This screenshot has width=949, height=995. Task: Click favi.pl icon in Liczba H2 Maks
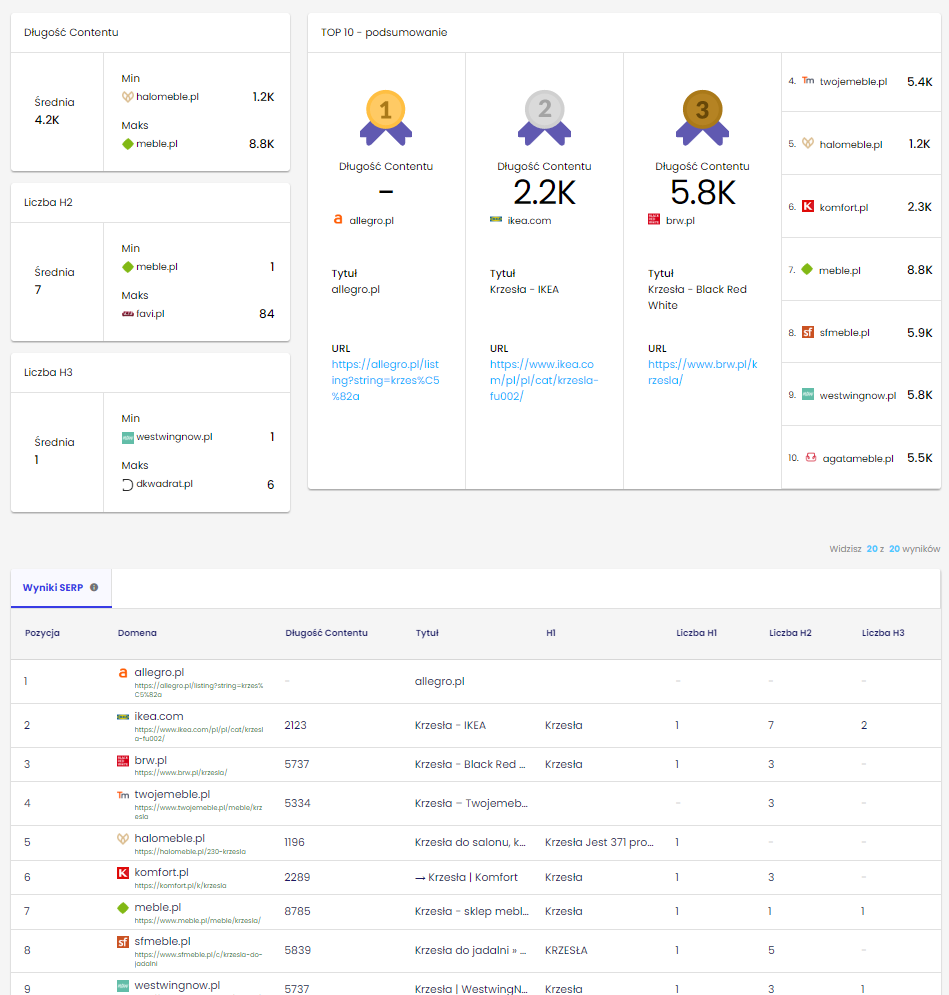click(x=128, y=314)
